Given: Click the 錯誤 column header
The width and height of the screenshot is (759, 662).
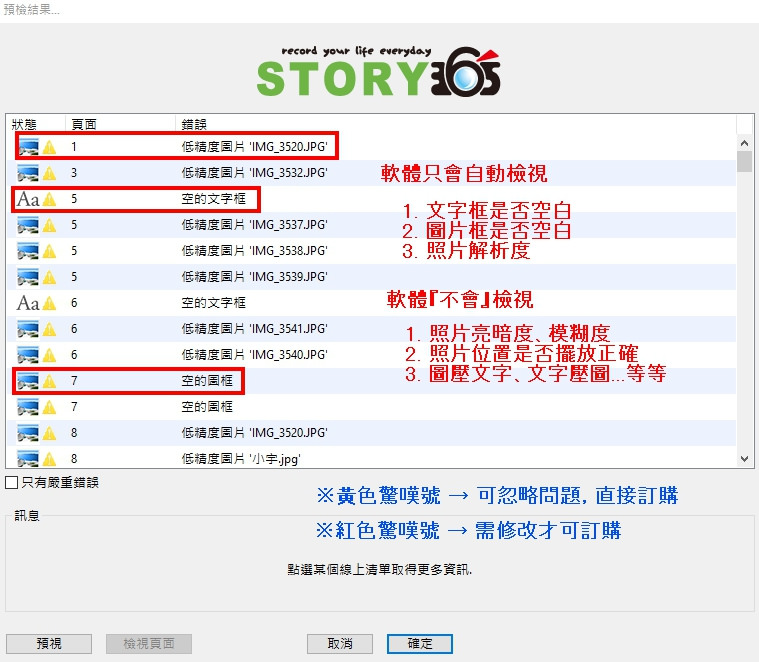Looking at the screenshot, I should (194, 124).
